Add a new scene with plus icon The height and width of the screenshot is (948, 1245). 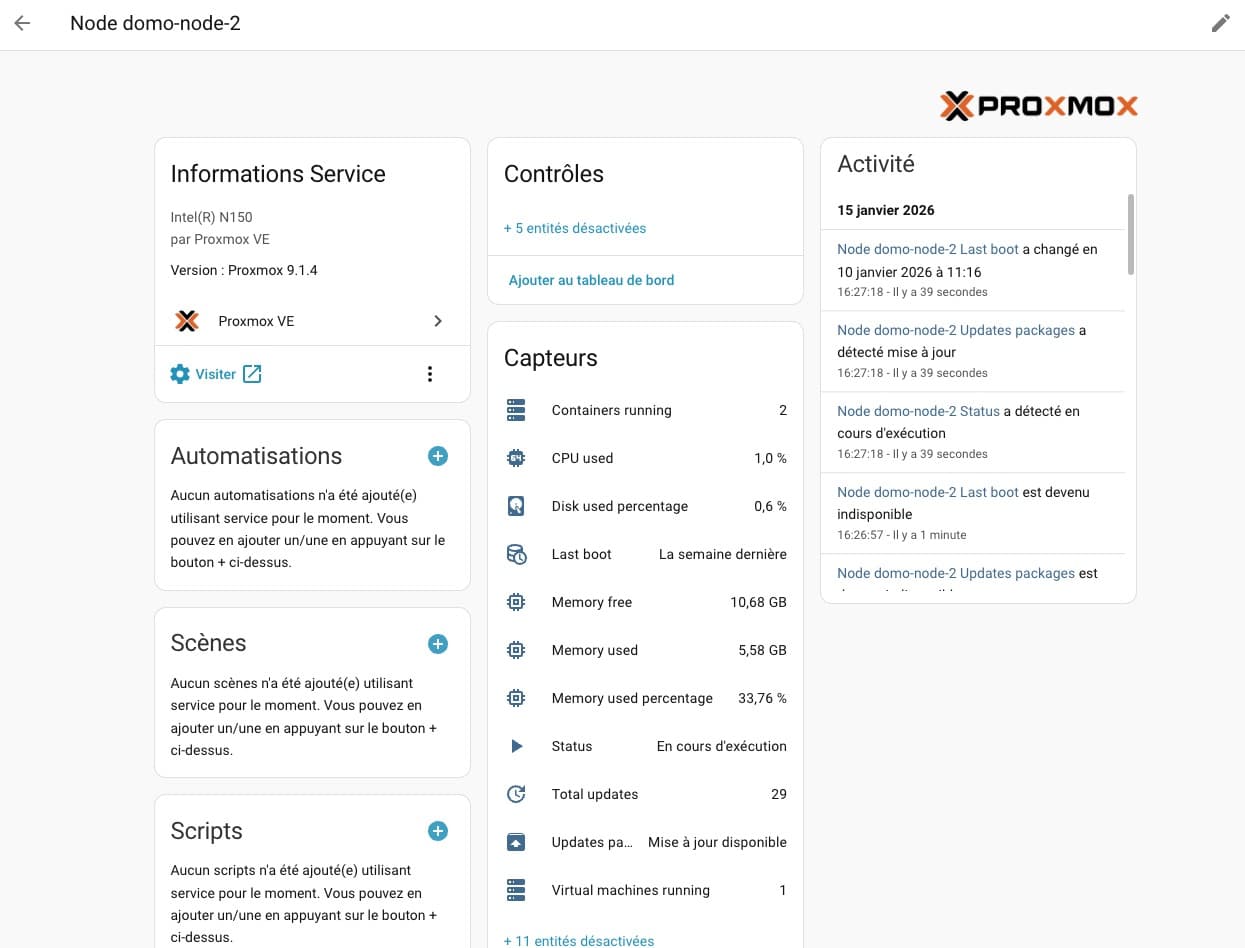(438, 644)
